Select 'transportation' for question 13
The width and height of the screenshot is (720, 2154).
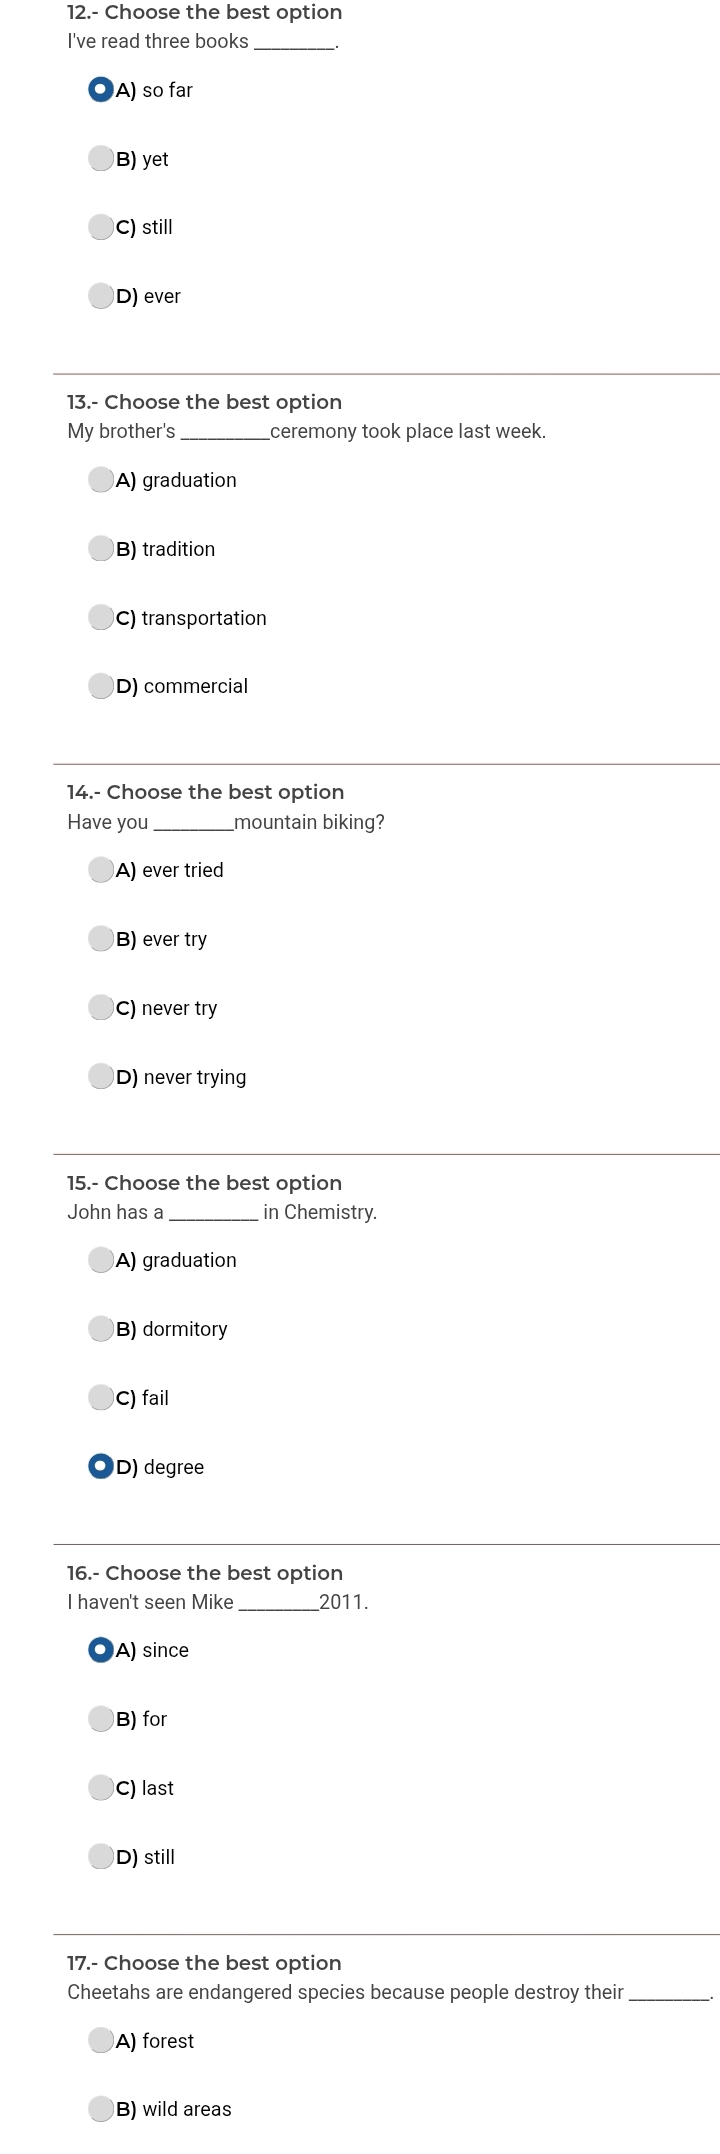click(101, 617)
